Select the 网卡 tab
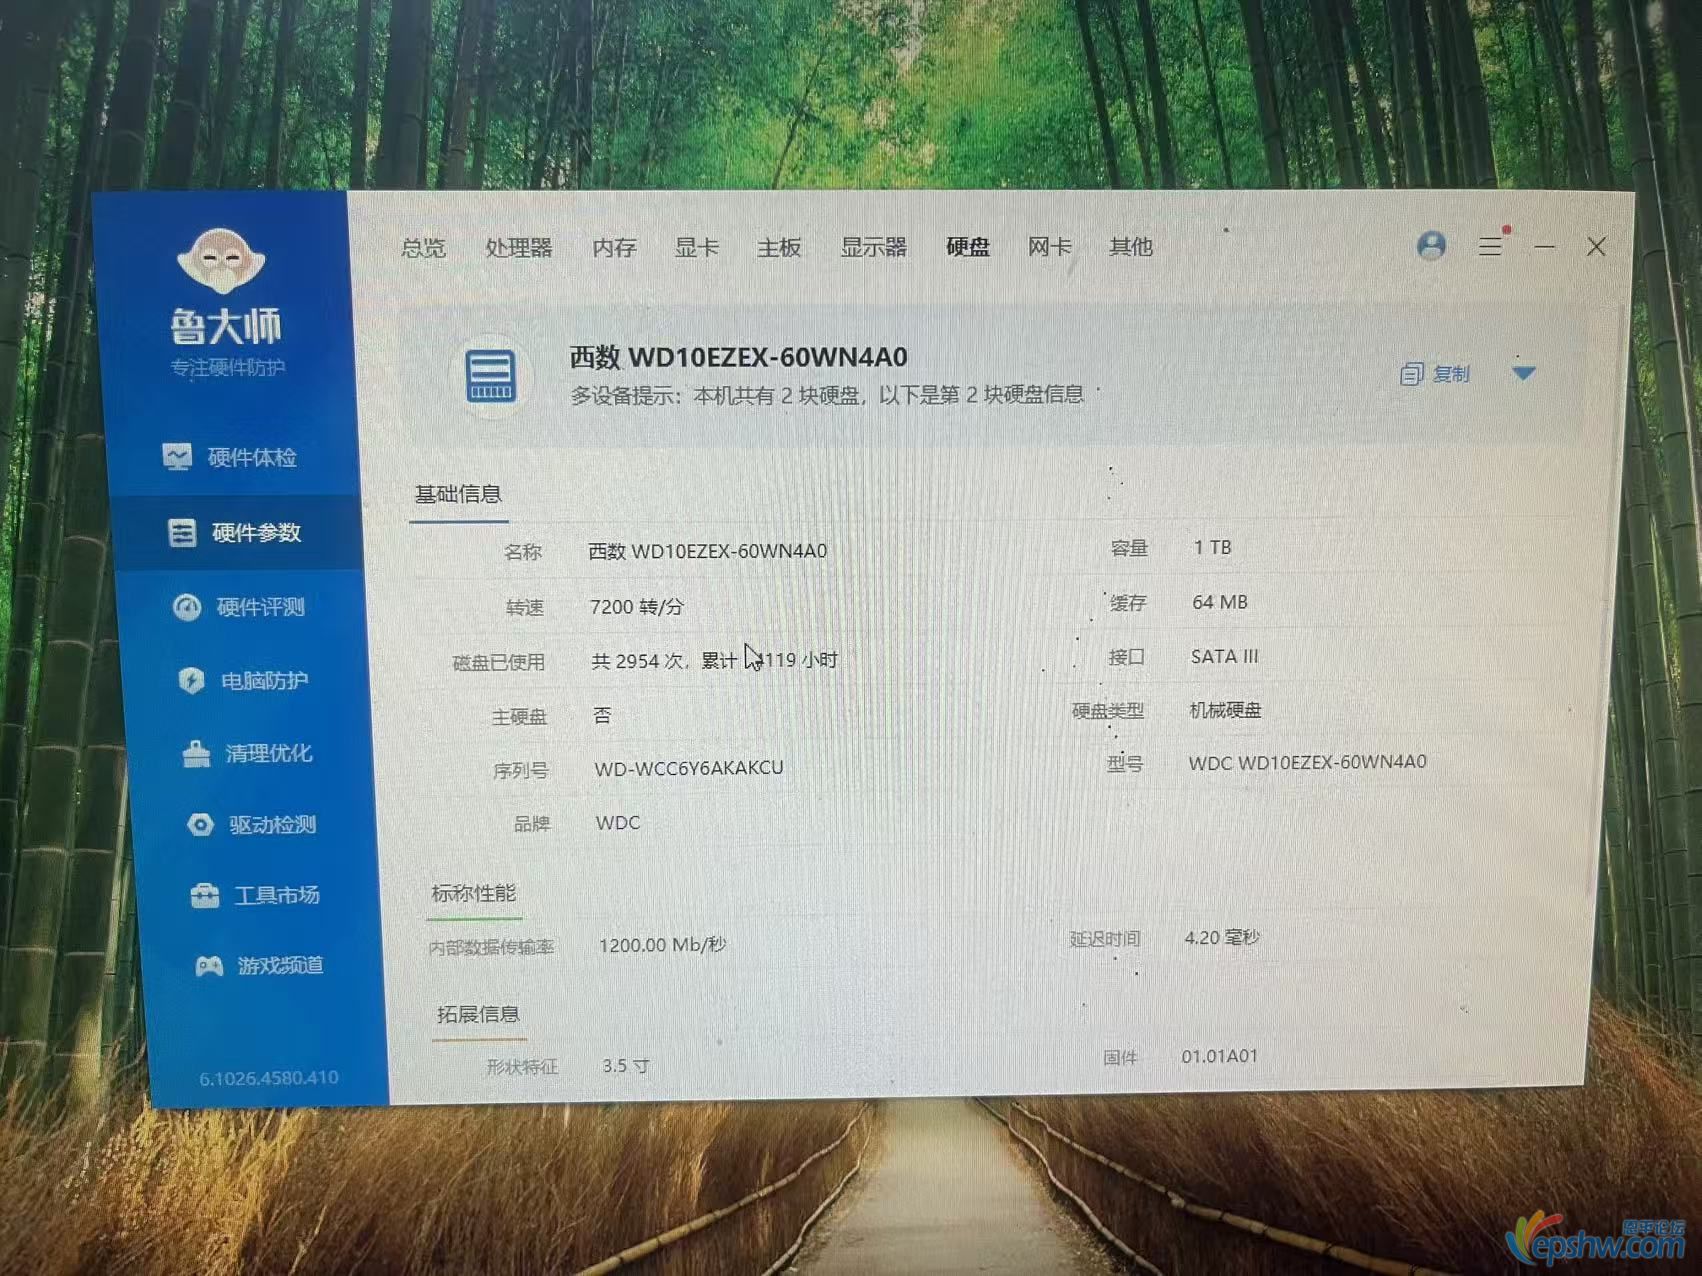This screenshot has width=1702, height=1276. [1049, 246]
